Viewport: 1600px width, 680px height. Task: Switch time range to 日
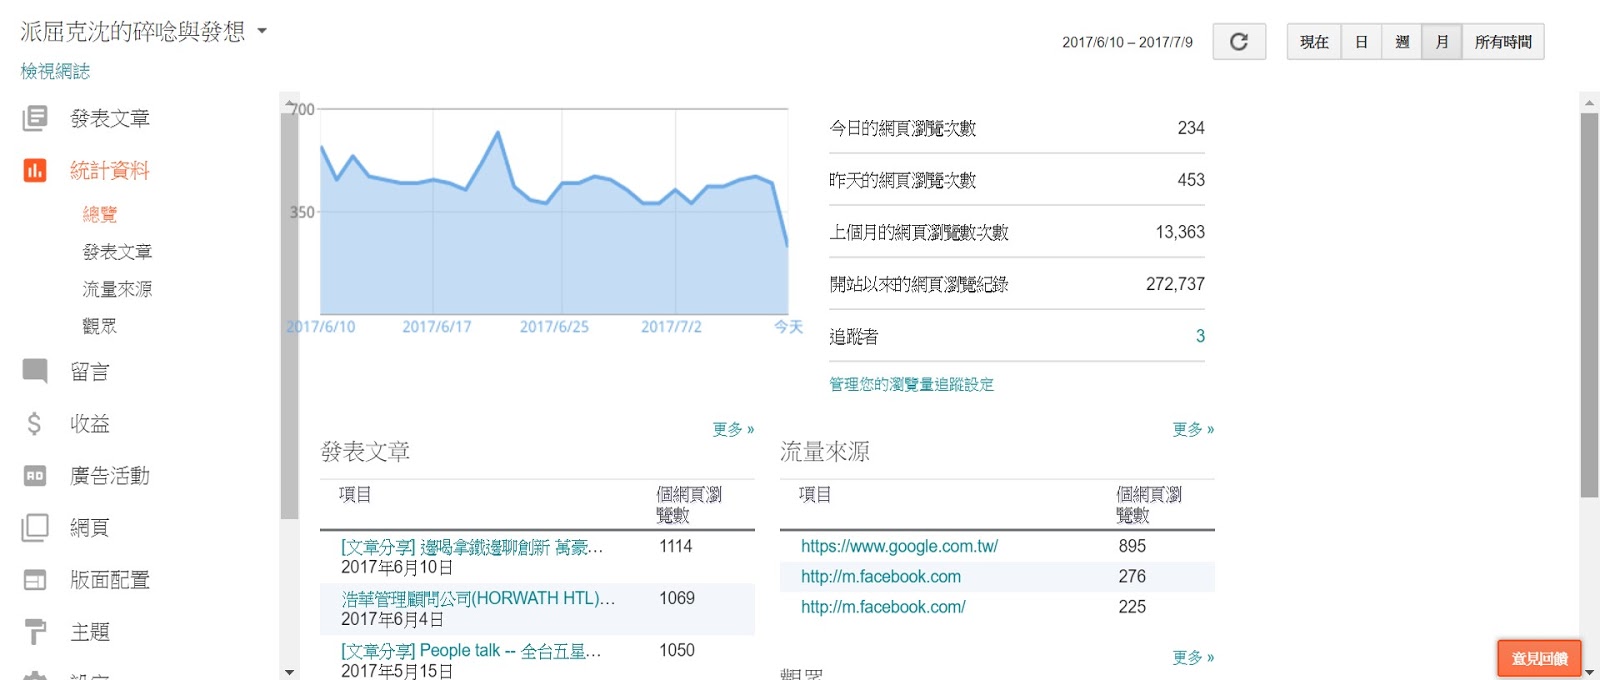coord(1361,42)
